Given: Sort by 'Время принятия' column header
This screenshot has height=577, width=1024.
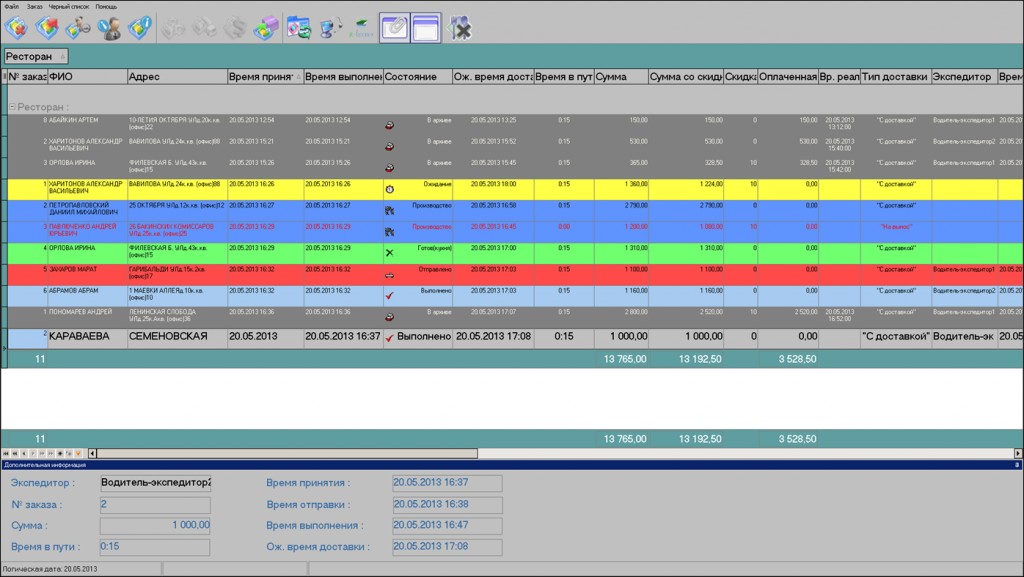Looking at the screenshot, I should click(x=264, y=77).
